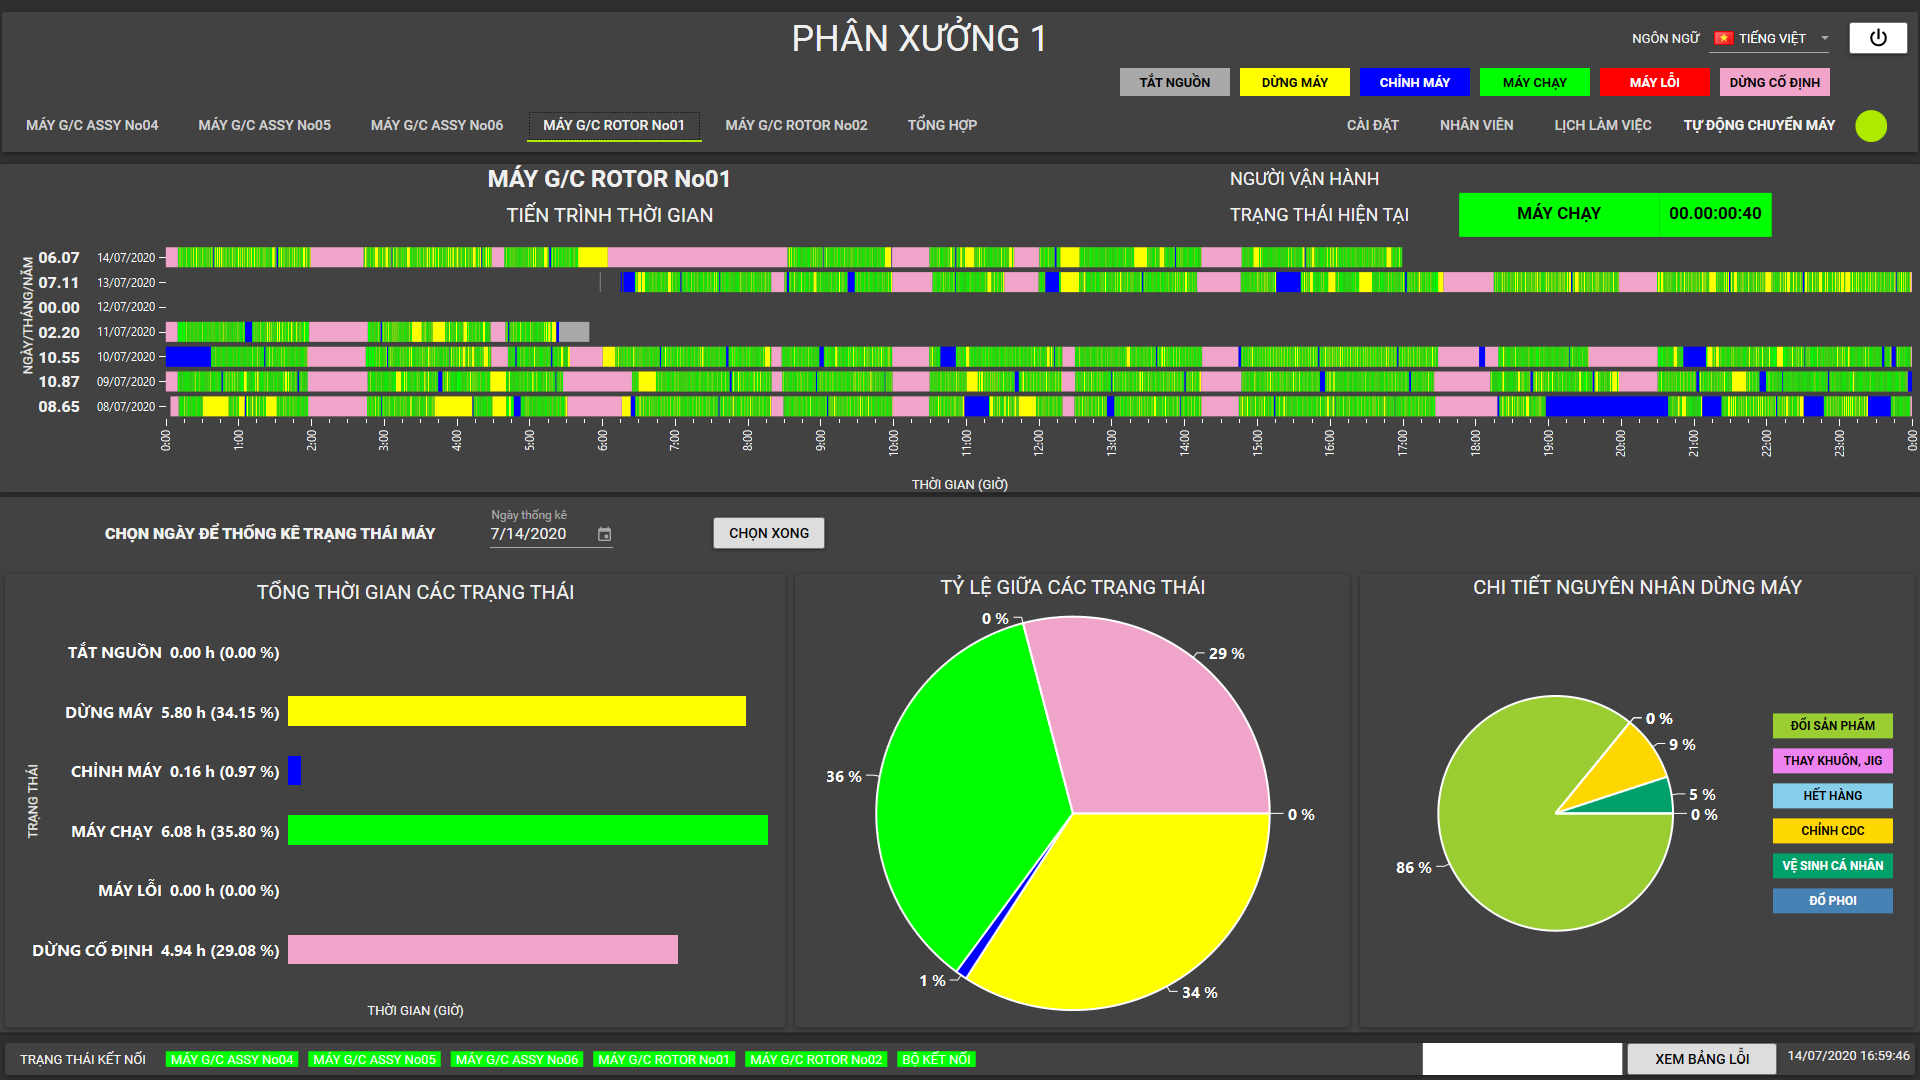
Task: Switch to MÁY G/C ROTOR No02 tab
Action: tap(796, 125)
